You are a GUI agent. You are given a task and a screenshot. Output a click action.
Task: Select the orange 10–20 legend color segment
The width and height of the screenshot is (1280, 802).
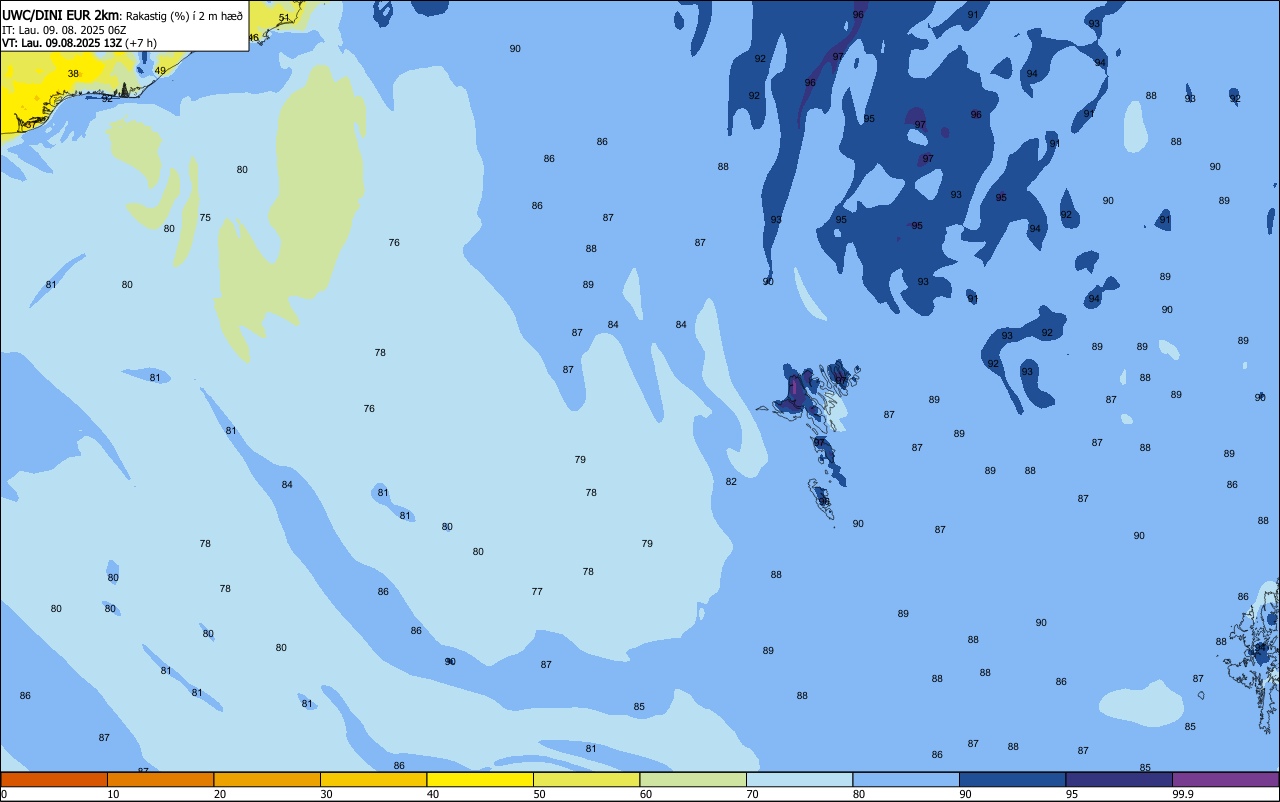[x=161, y=779]
